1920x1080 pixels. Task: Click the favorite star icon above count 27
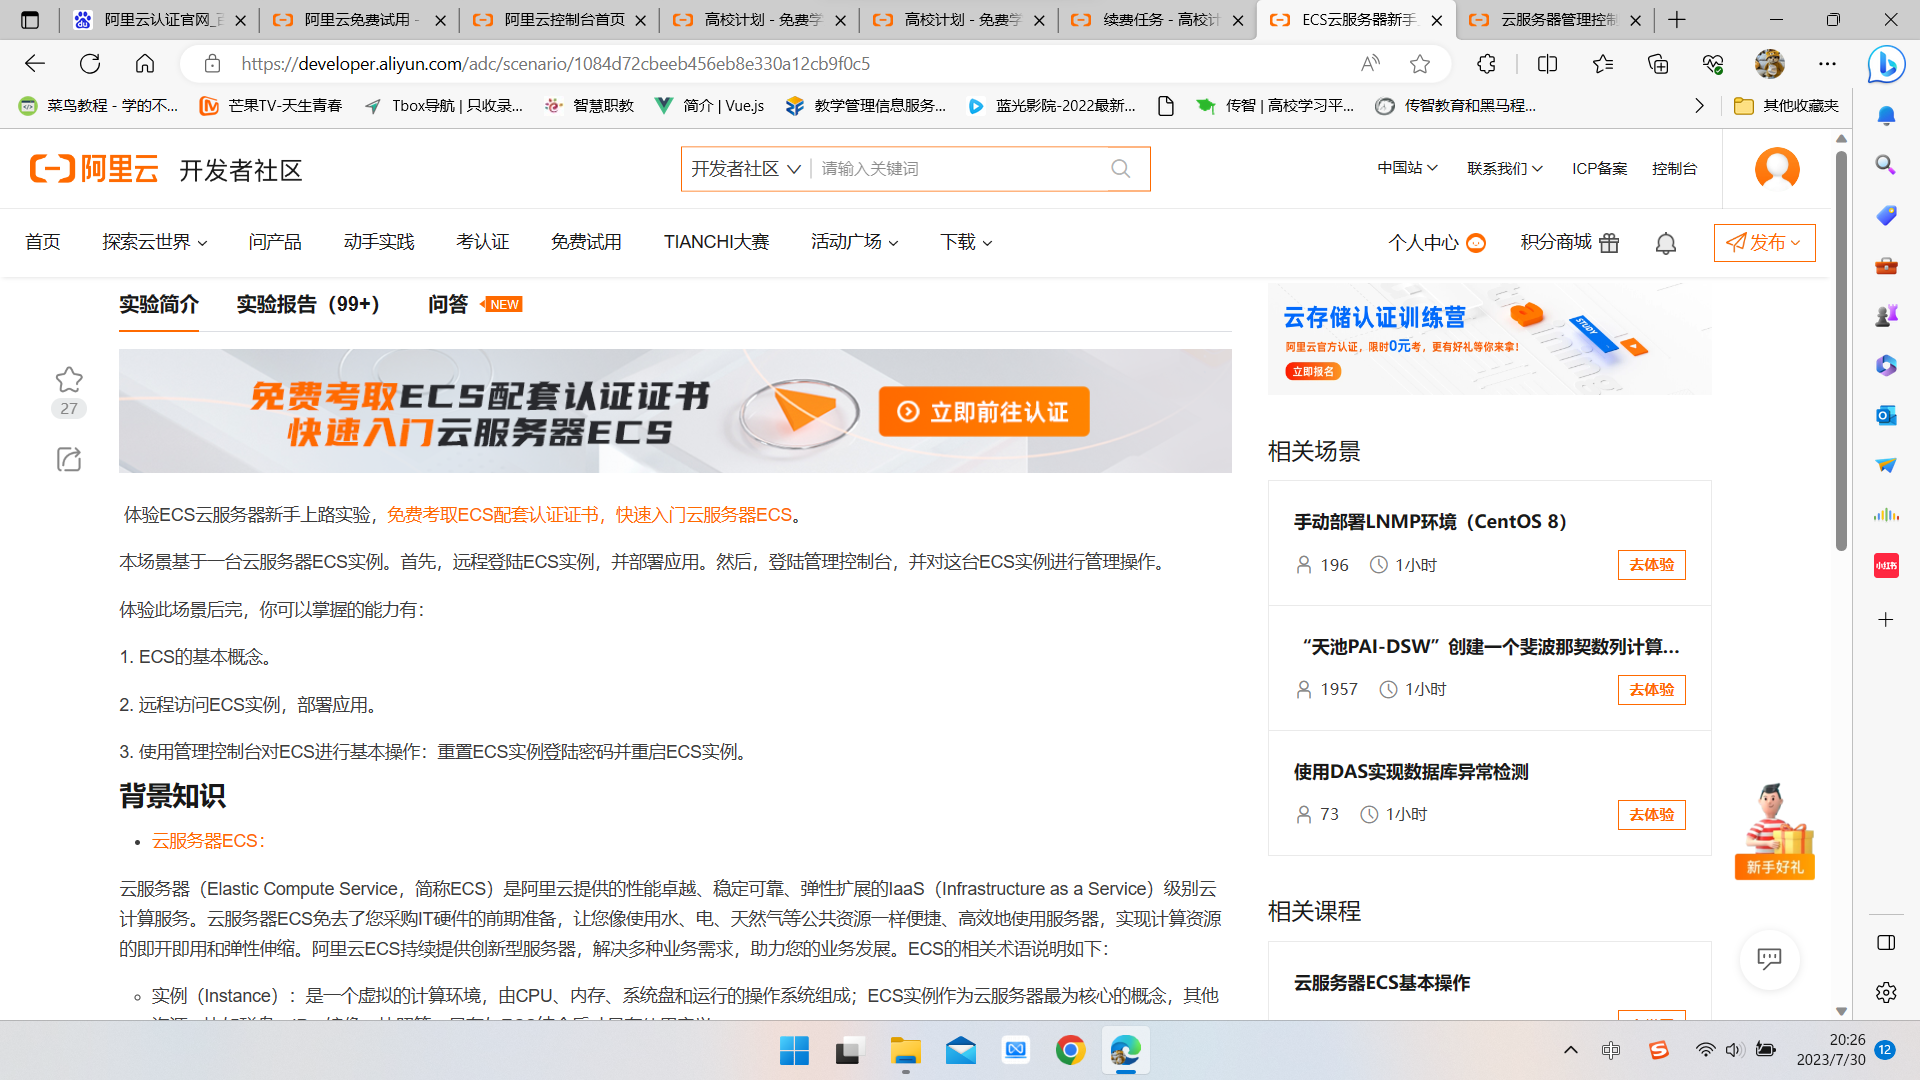pyautogui.click(x=69, y=379)
